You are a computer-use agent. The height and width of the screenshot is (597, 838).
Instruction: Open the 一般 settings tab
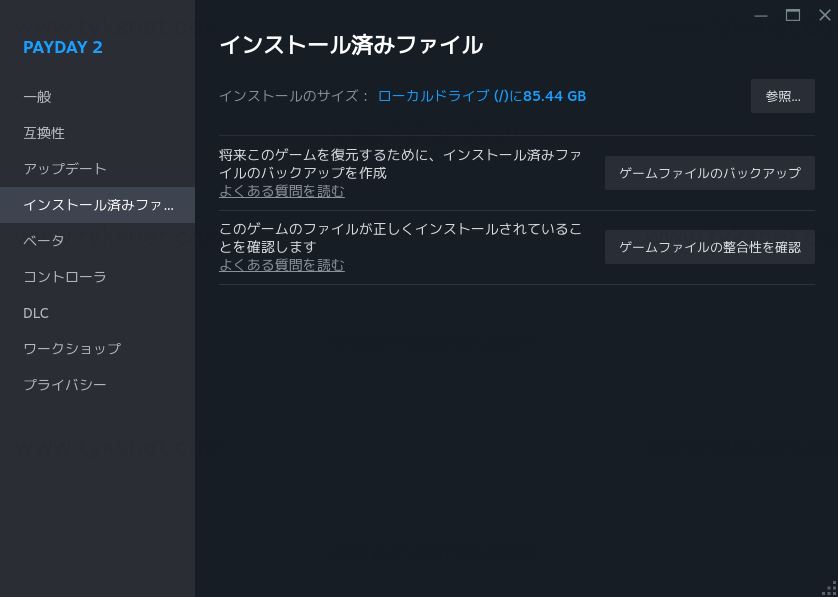pyautogui.click(x=97, y=97)
